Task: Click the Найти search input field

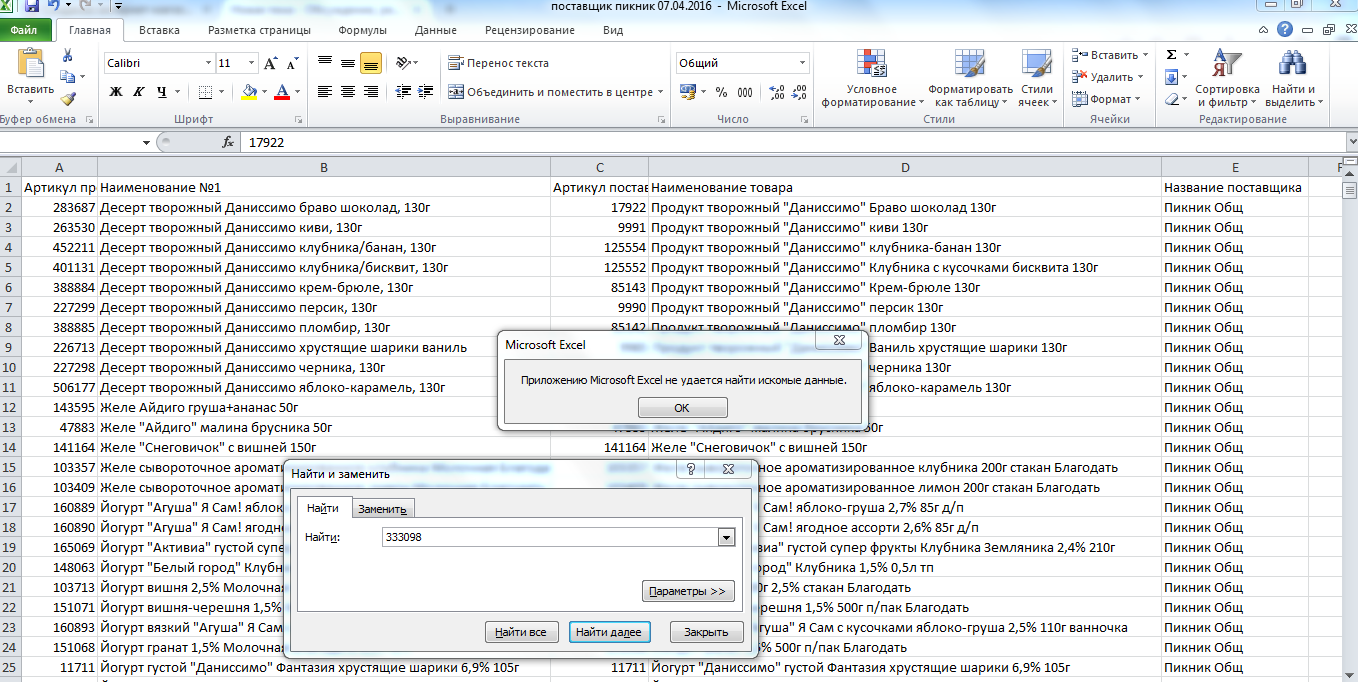Action: click(x=551, y=538)
